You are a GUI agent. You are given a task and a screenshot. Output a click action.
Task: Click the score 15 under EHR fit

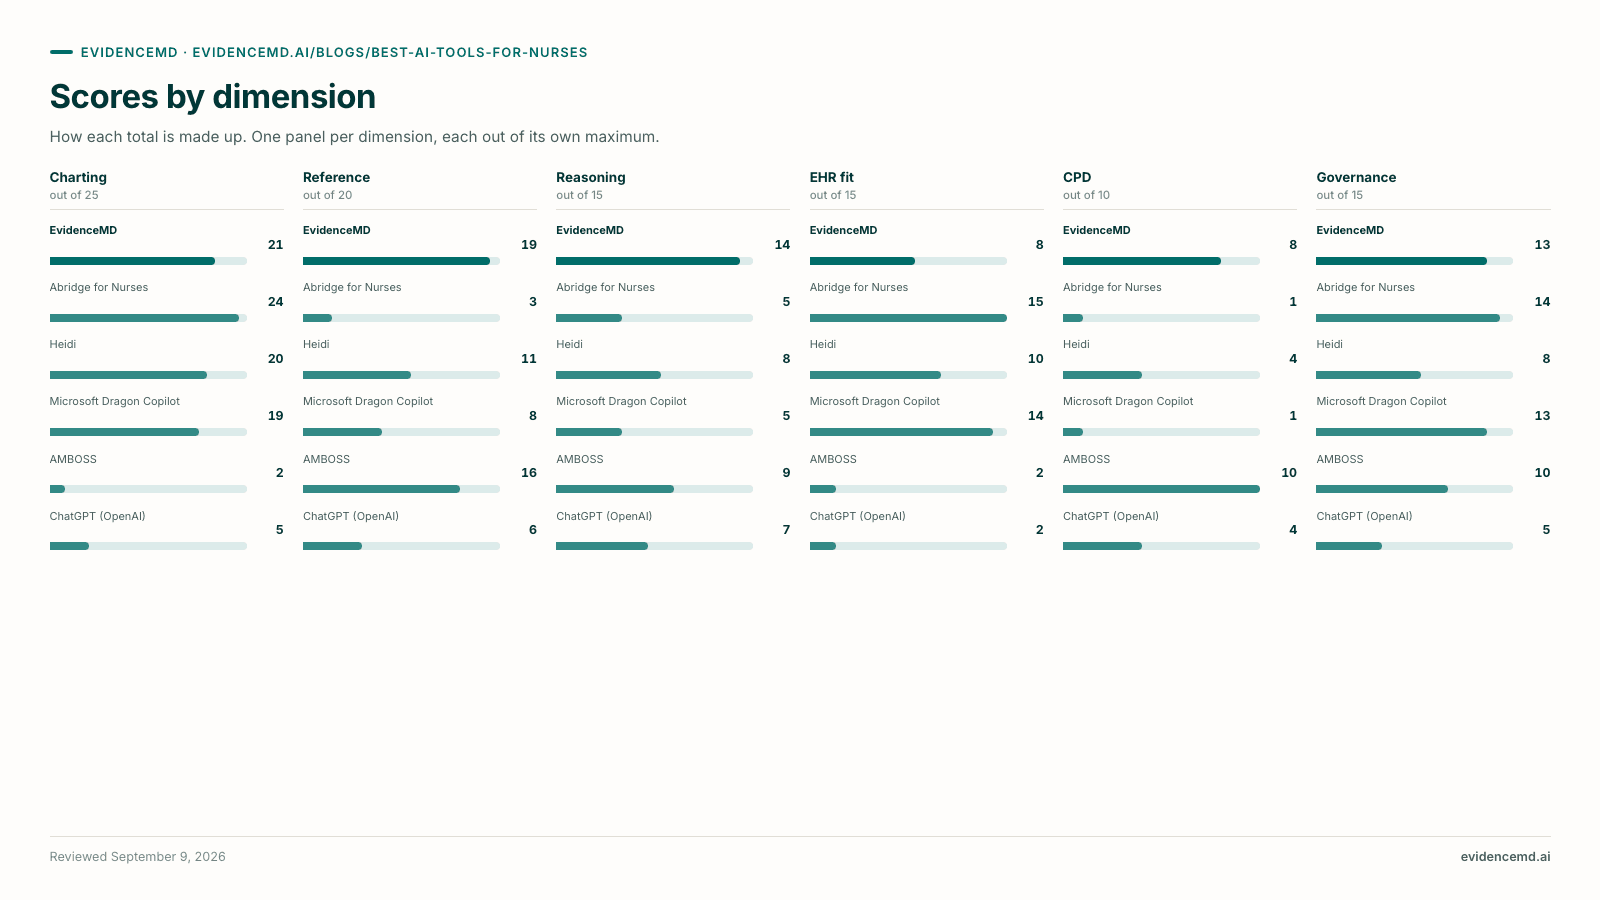[x=1036, y=301]
